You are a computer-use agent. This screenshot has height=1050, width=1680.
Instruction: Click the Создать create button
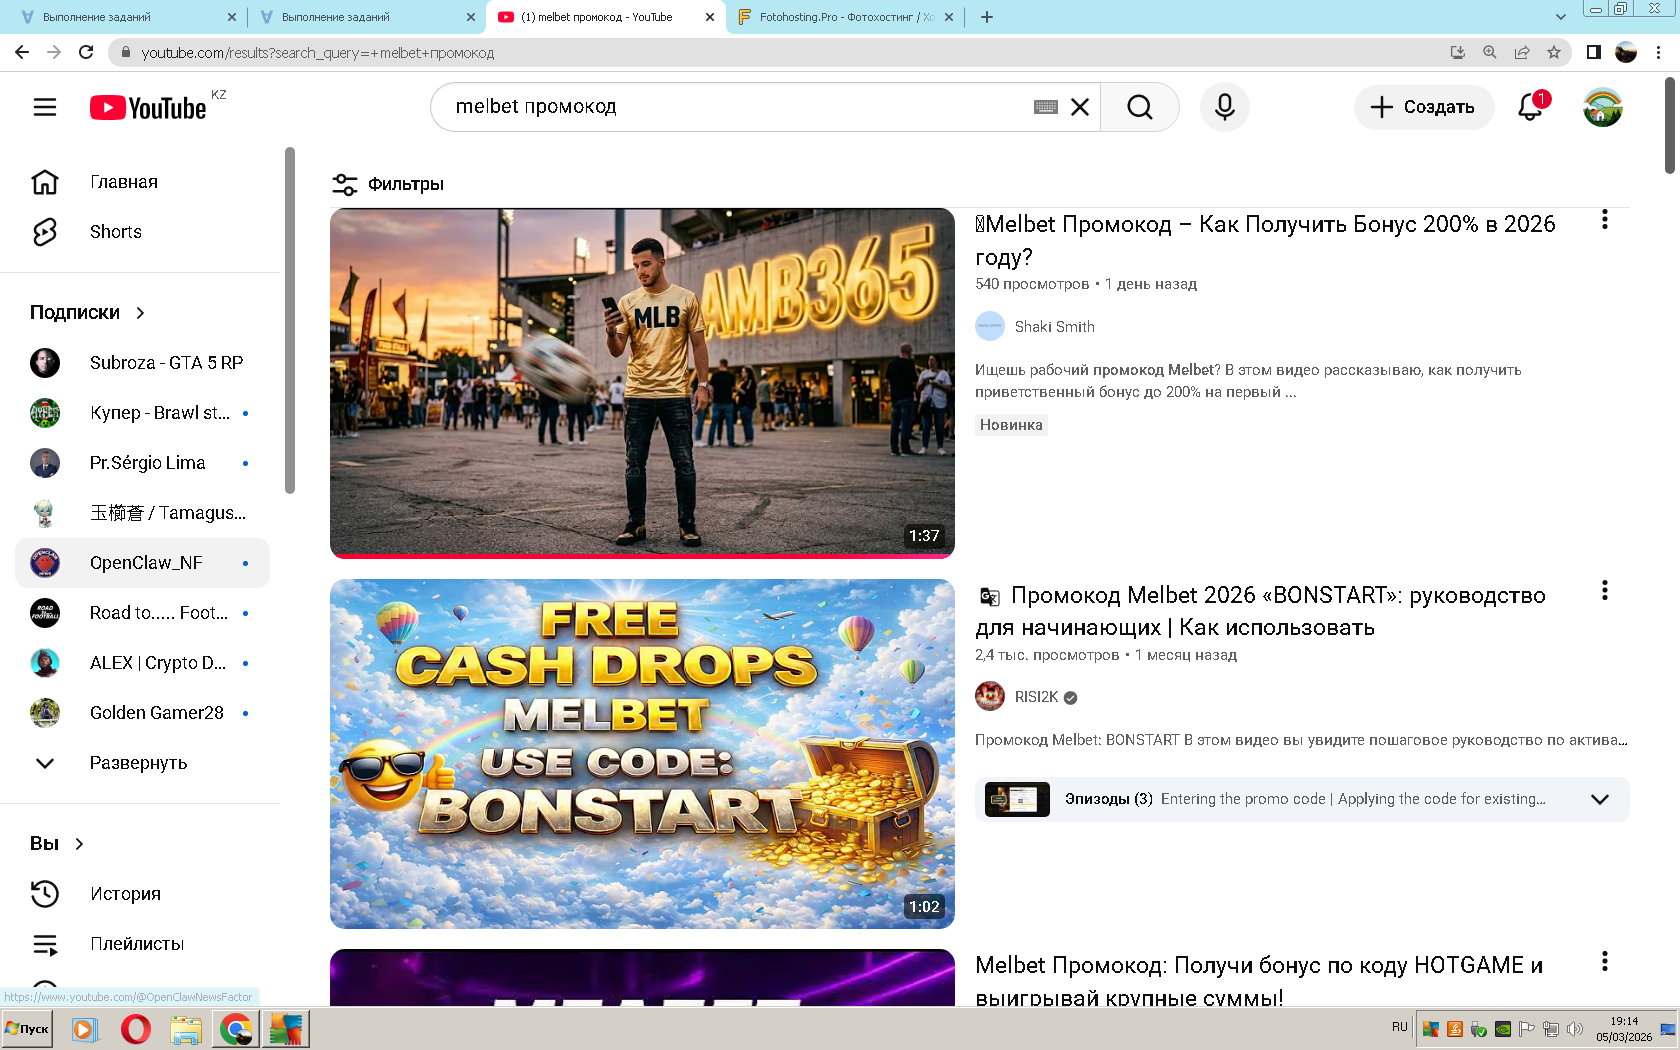point(1424,107)
